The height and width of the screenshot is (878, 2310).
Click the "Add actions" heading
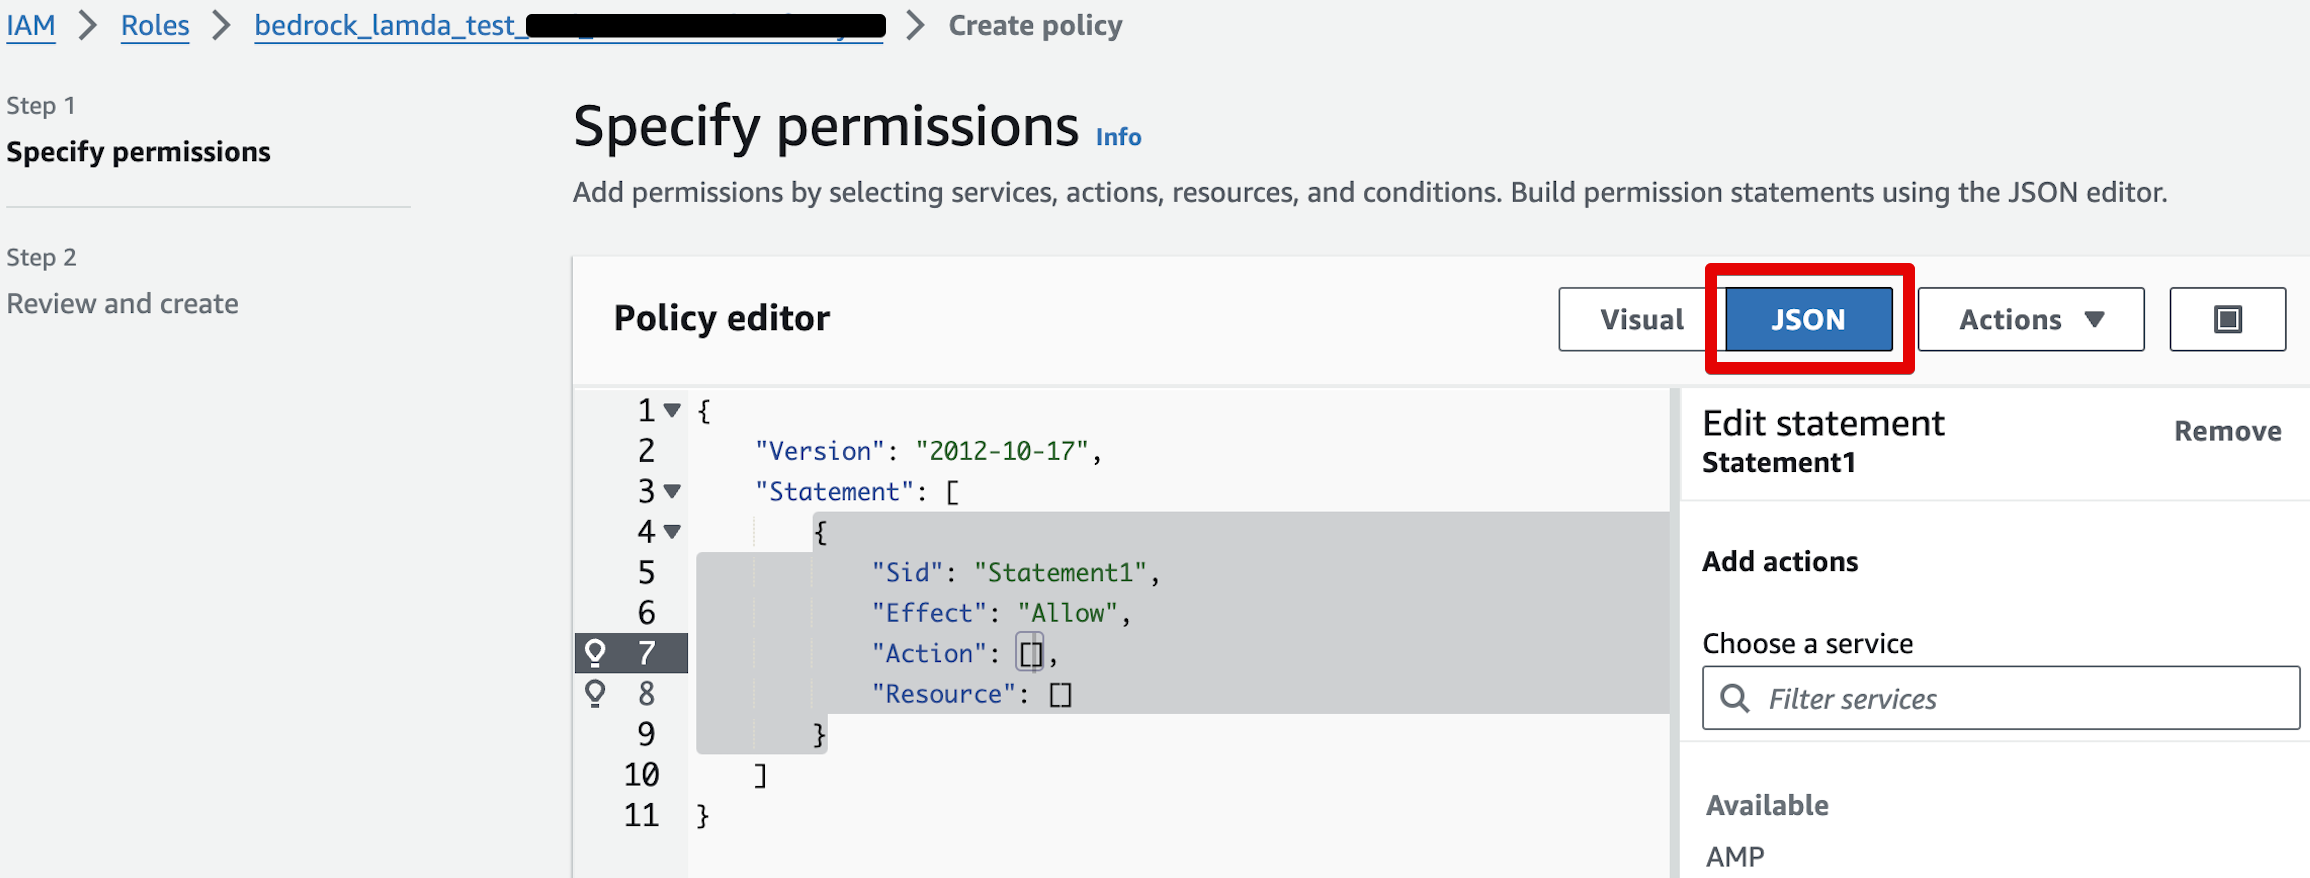1780,561
